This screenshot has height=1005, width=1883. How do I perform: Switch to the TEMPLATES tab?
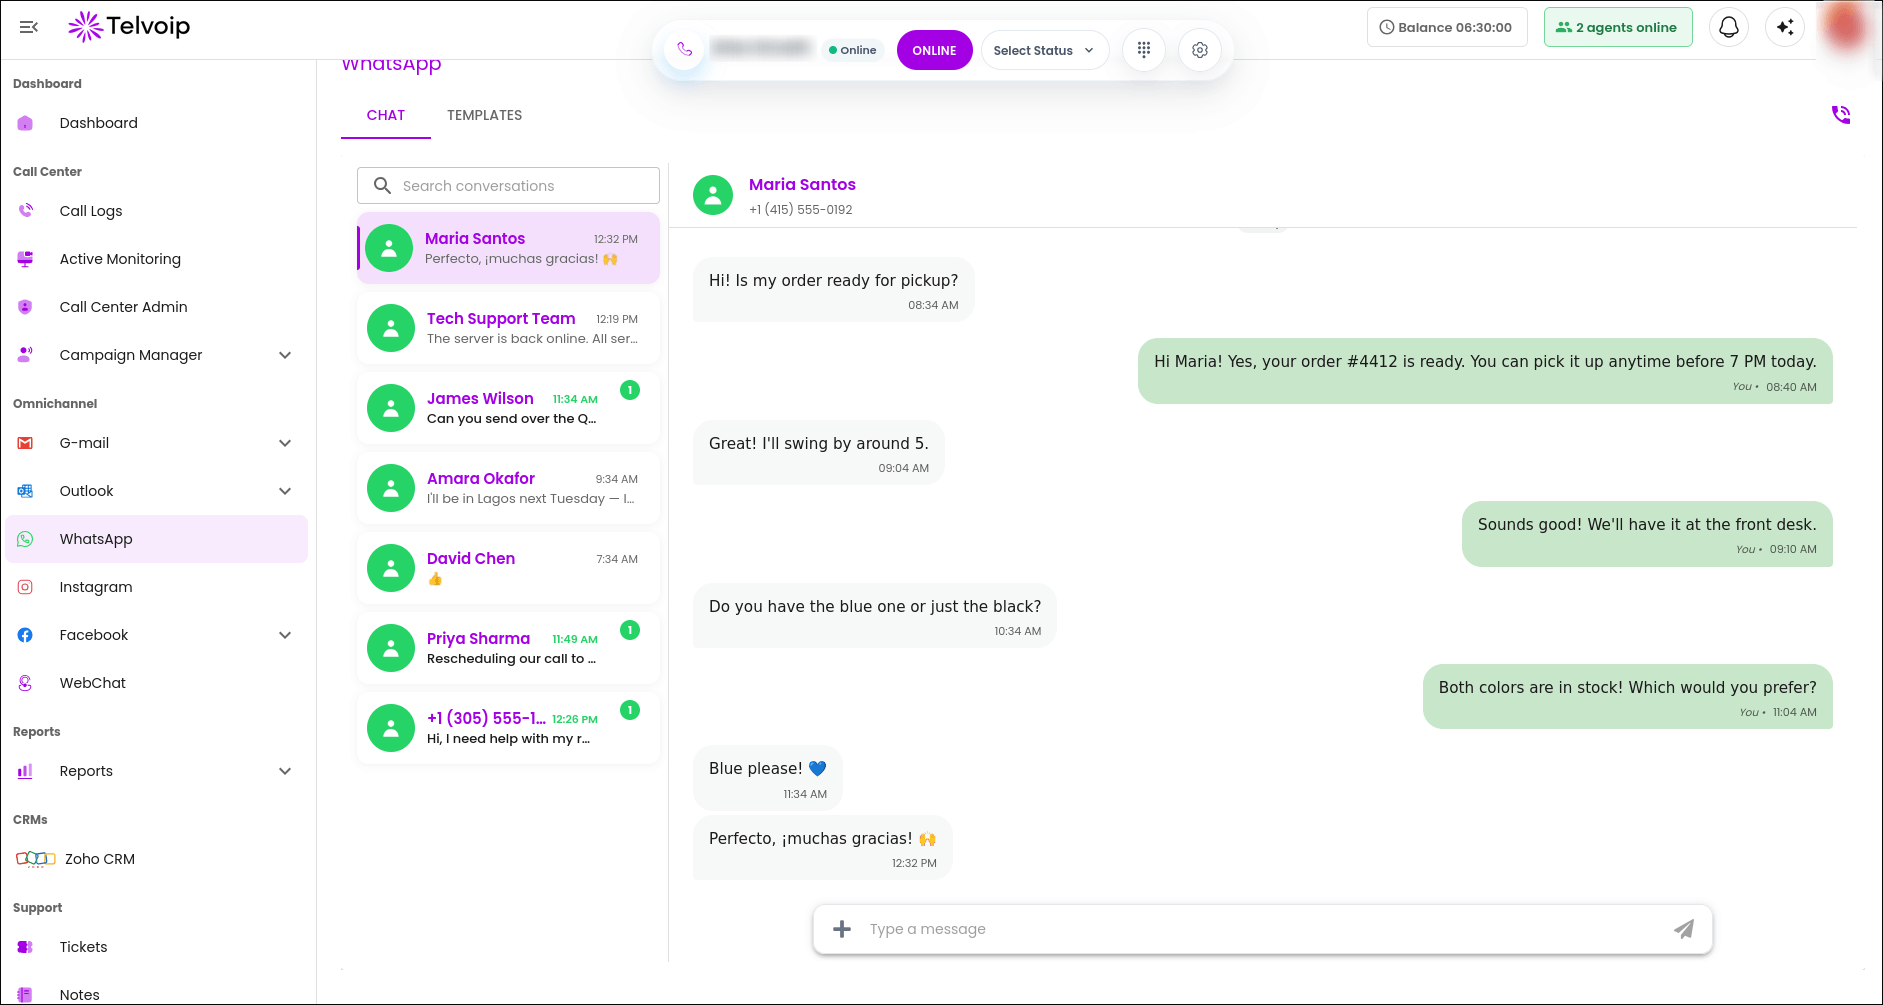484,115
